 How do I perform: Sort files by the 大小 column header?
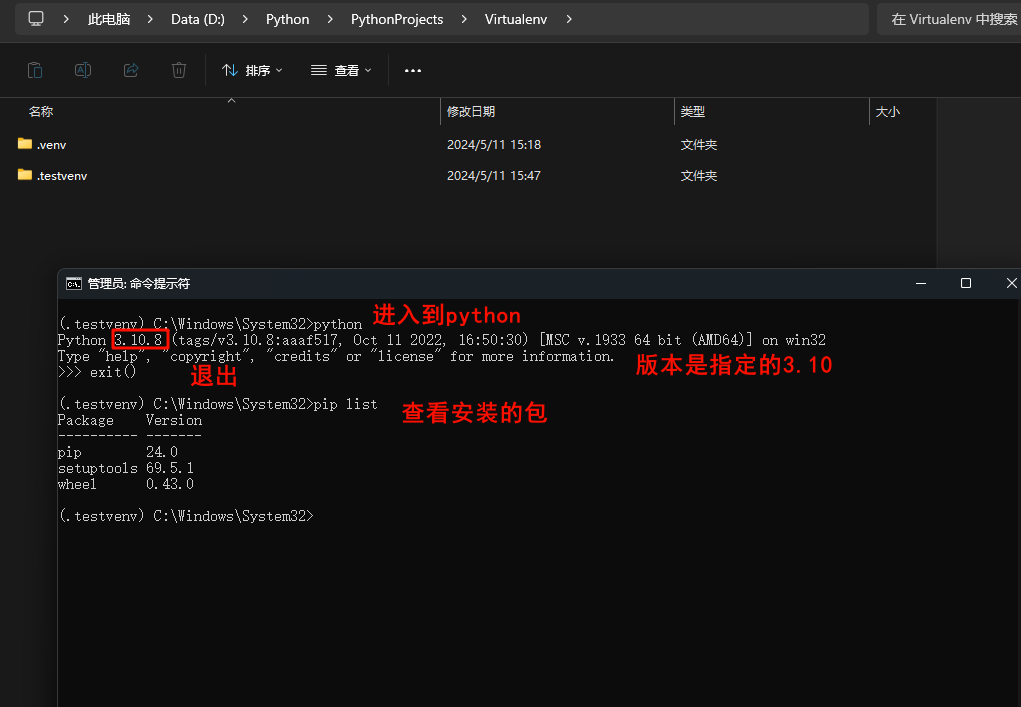pos(888,112)
